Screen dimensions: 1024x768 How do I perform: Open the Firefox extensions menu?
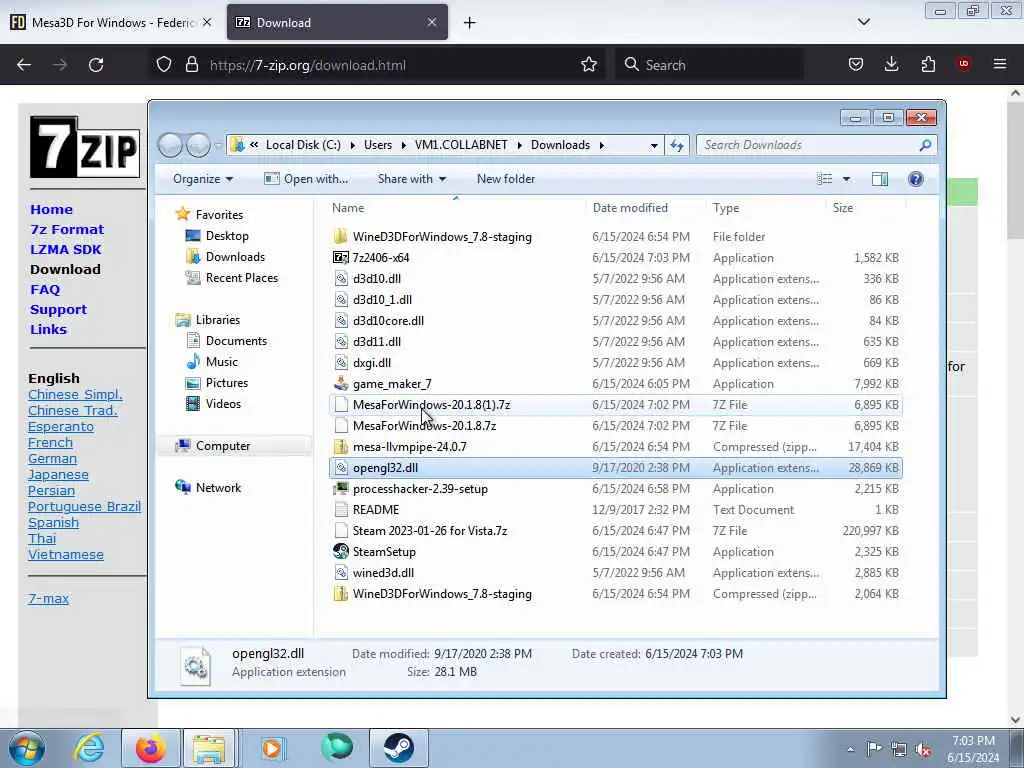click(928, 65)
